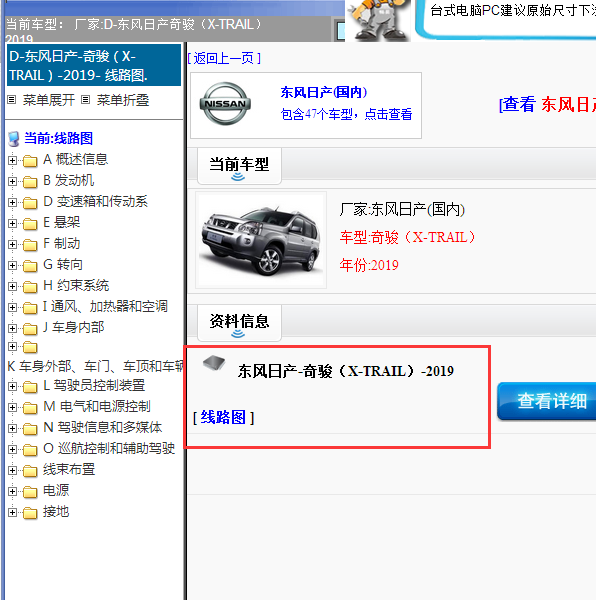Click the folder icon for O 巡航控制和辅助驾驶
Screen dimensions: 596x600
(x=30, y=450)
